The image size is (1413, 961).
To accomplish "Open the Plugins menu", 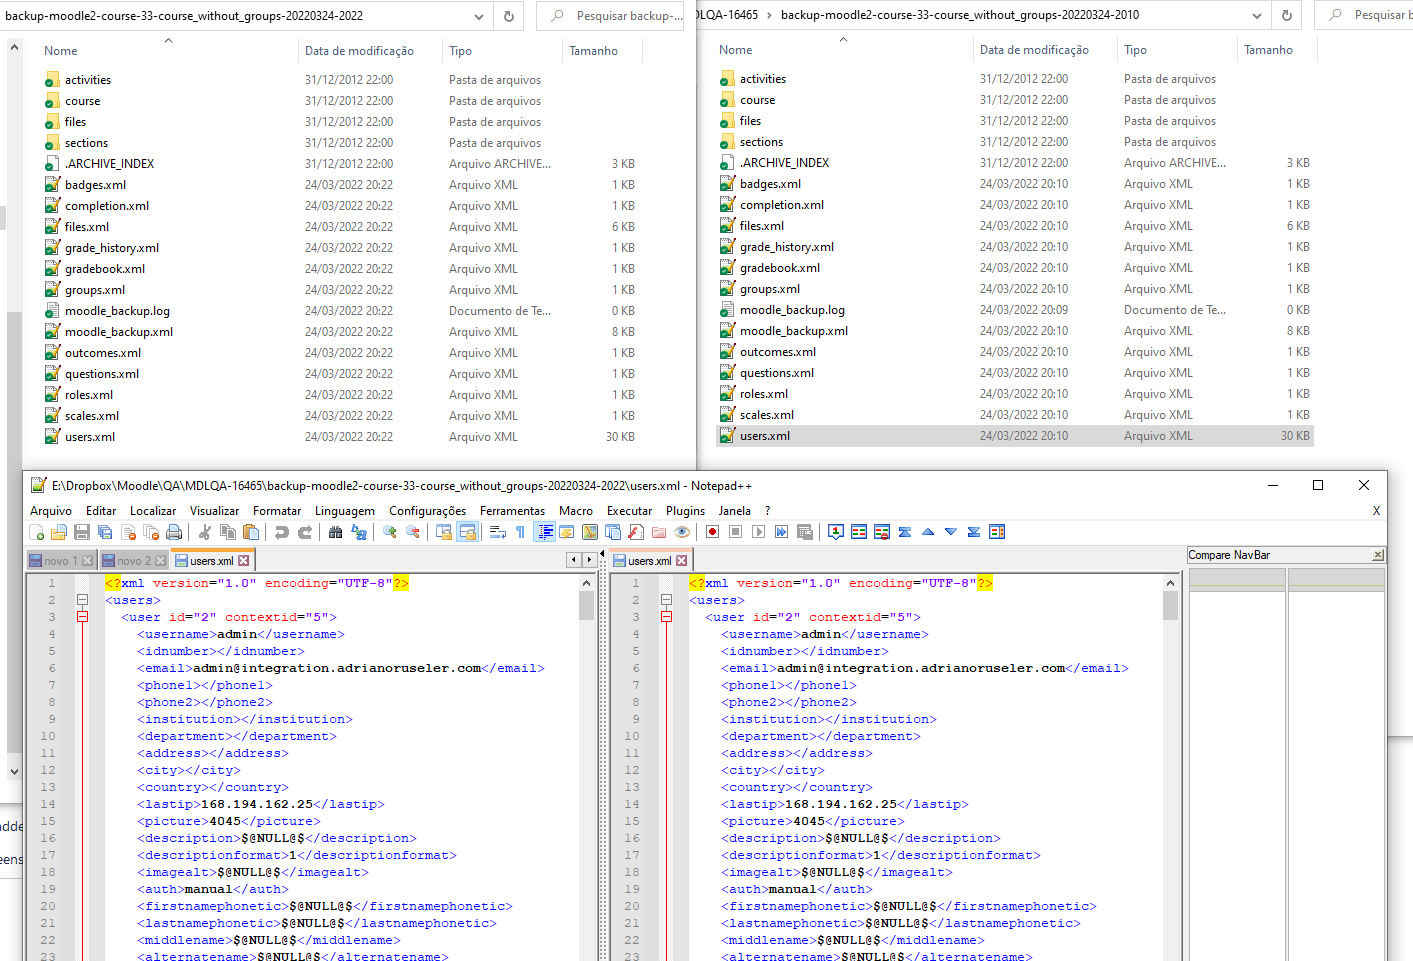I will 686,511.
